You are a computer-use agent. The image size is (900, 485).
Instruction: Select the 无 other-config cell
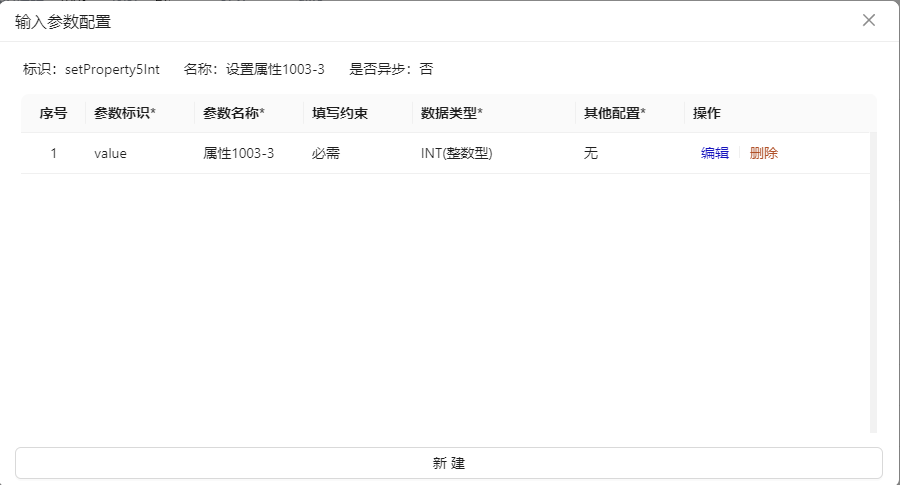(591, 153)
